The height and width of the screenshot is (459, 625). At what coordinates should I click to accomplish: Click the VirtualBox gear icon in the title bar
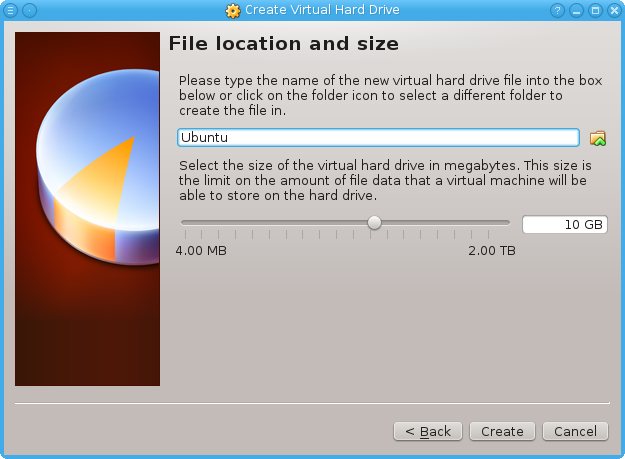tap(233, 11)
